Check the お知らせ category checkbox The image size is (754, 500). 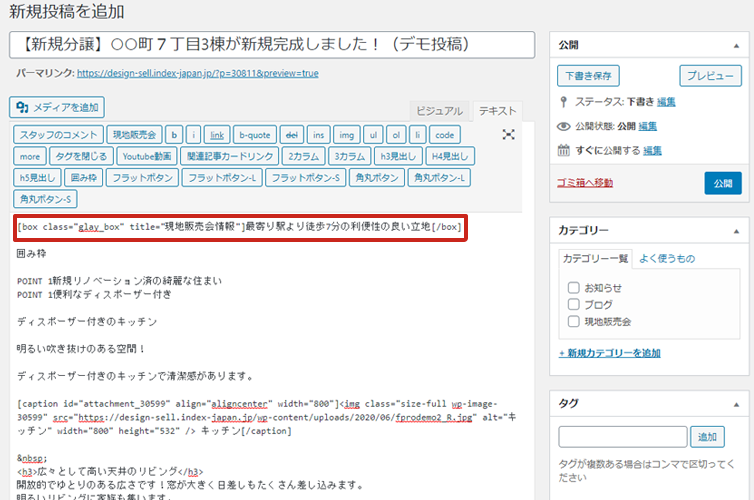574,287
